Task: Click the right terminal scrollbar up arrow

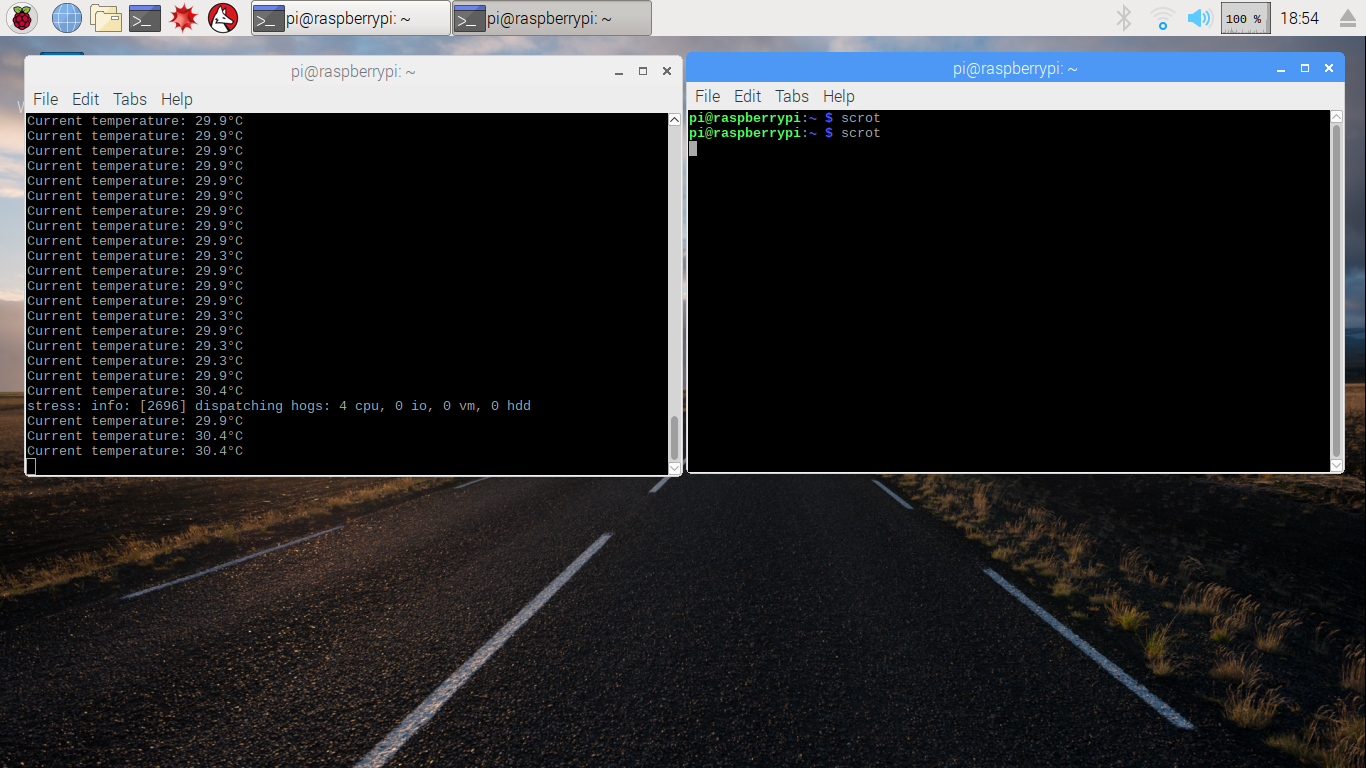Action: pos(1337,117)
